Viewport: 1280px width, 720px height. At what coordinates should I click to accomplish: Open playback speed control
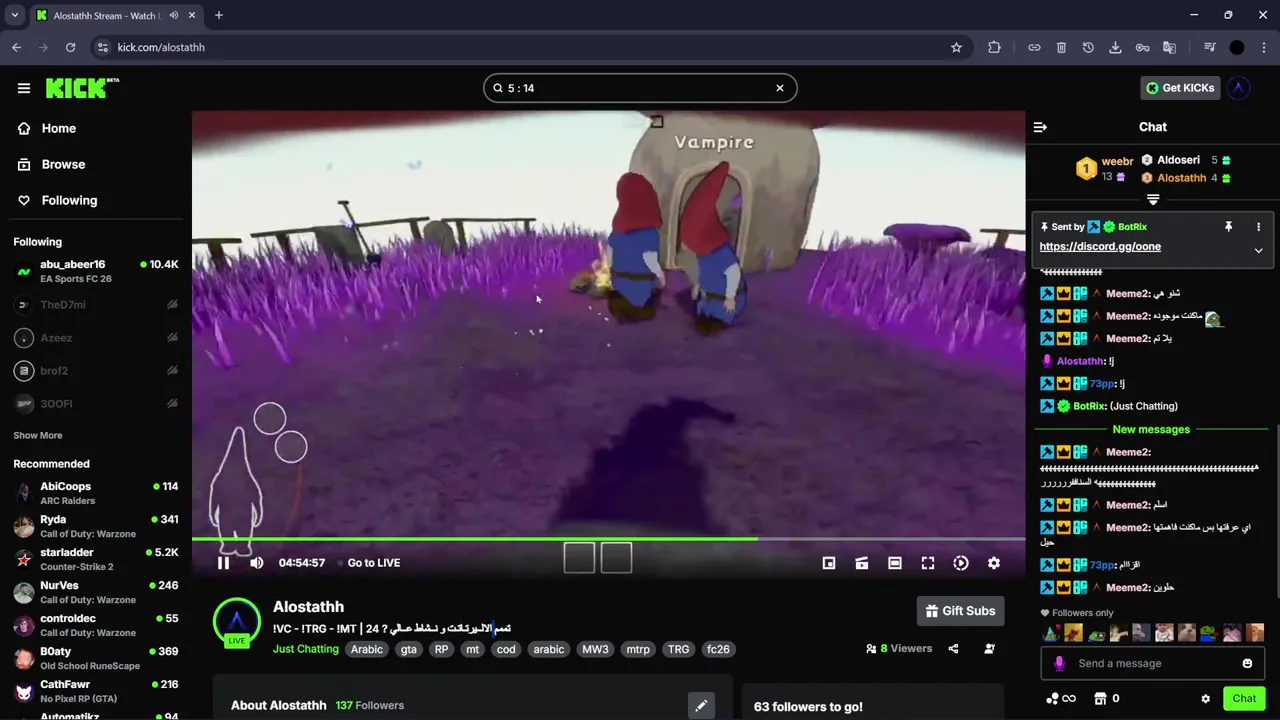click(961, 563)
